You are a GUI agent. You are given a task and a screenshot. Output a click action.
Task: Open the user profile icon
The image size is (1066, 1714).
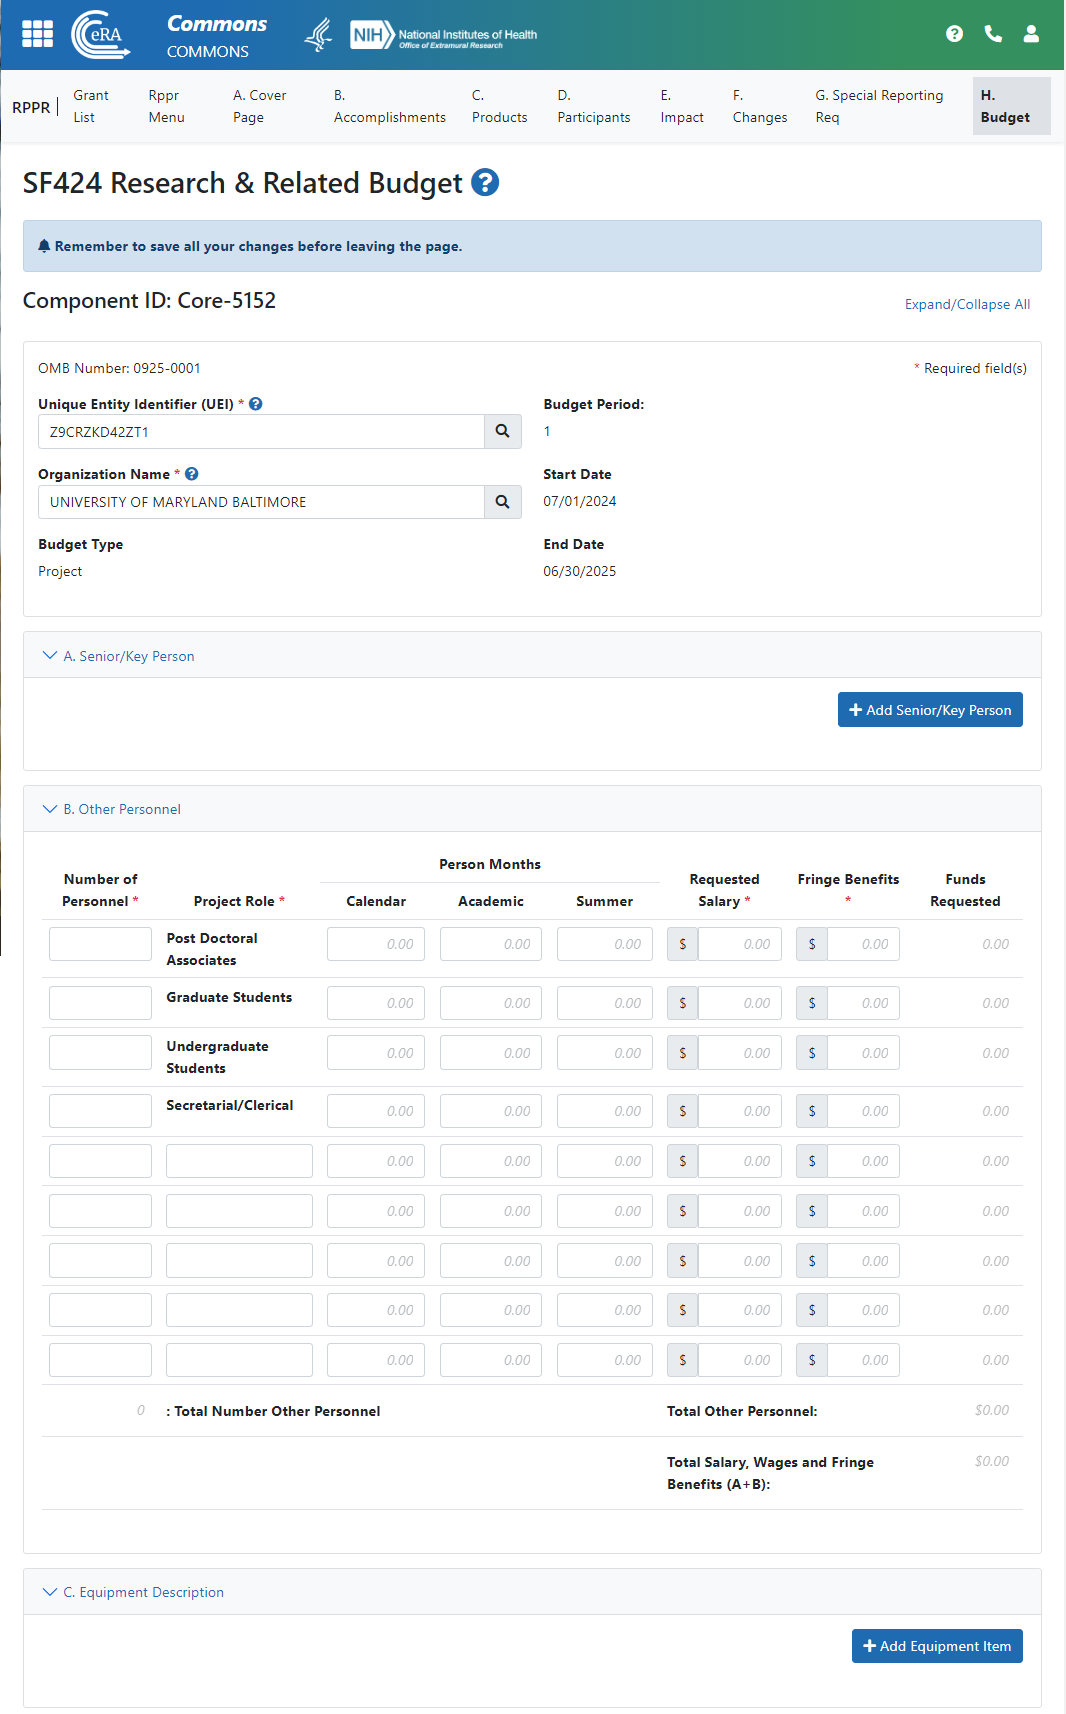pyautogui.click(x=1031, y=34)
